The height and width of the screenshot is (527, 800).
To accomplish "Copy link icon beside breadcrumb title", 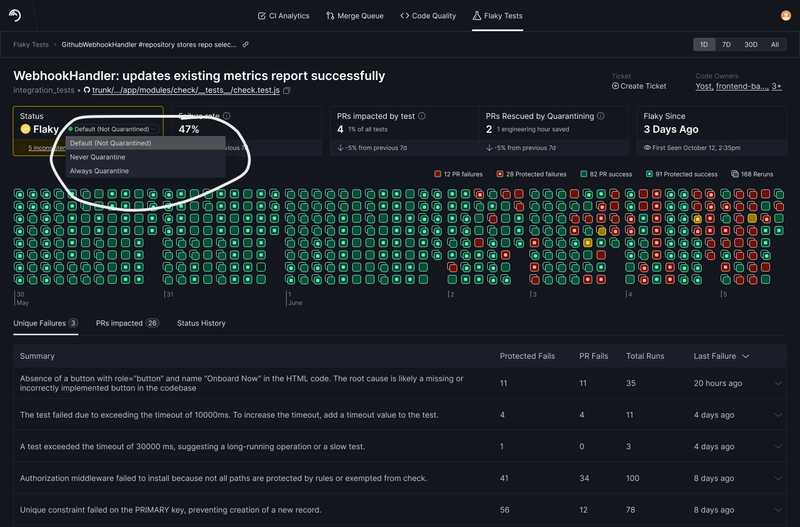I will coord(245,44).
